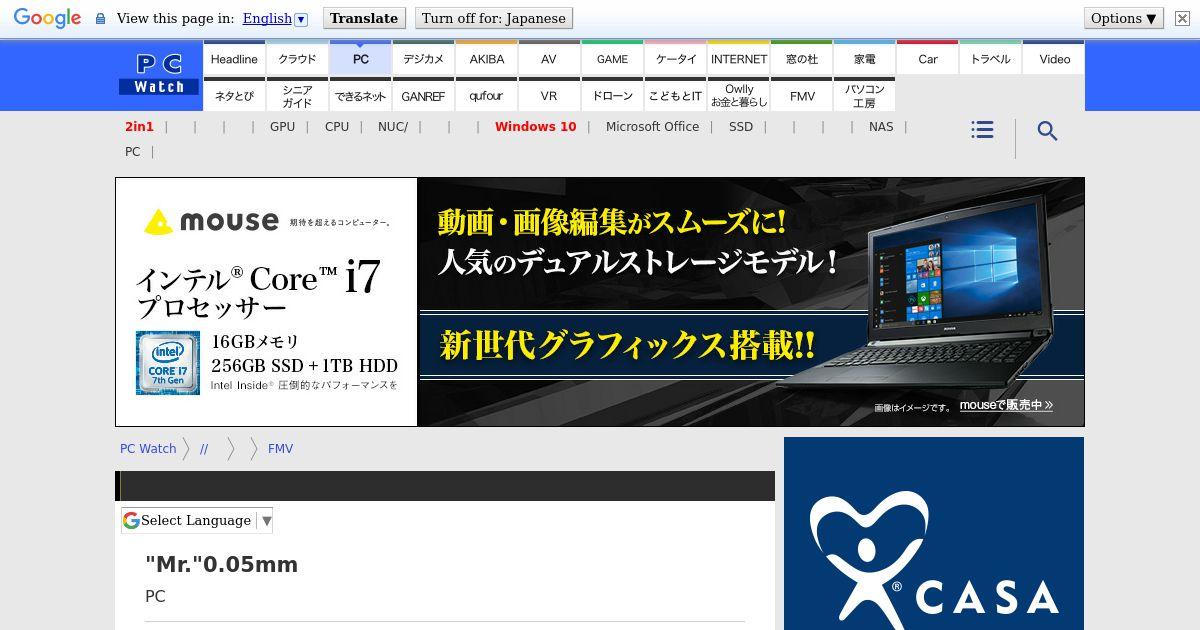Open the Car tab
The image size is (1200, 630).
coord(927,58)
